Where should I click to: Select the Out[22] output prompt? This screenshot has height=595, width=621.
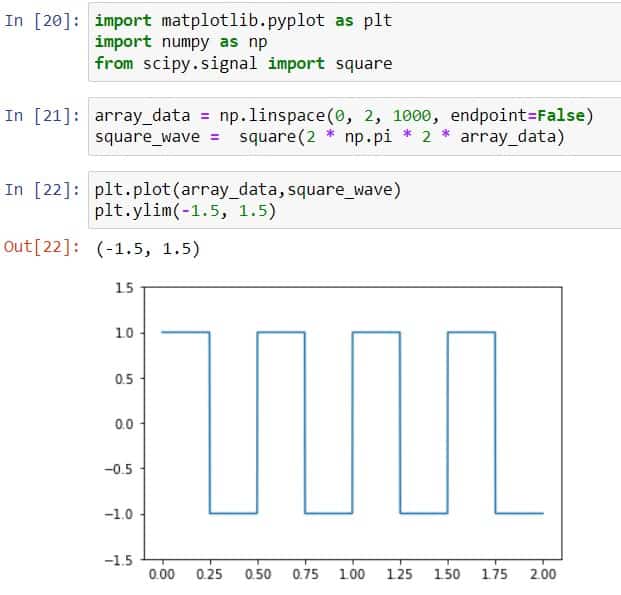42,247
